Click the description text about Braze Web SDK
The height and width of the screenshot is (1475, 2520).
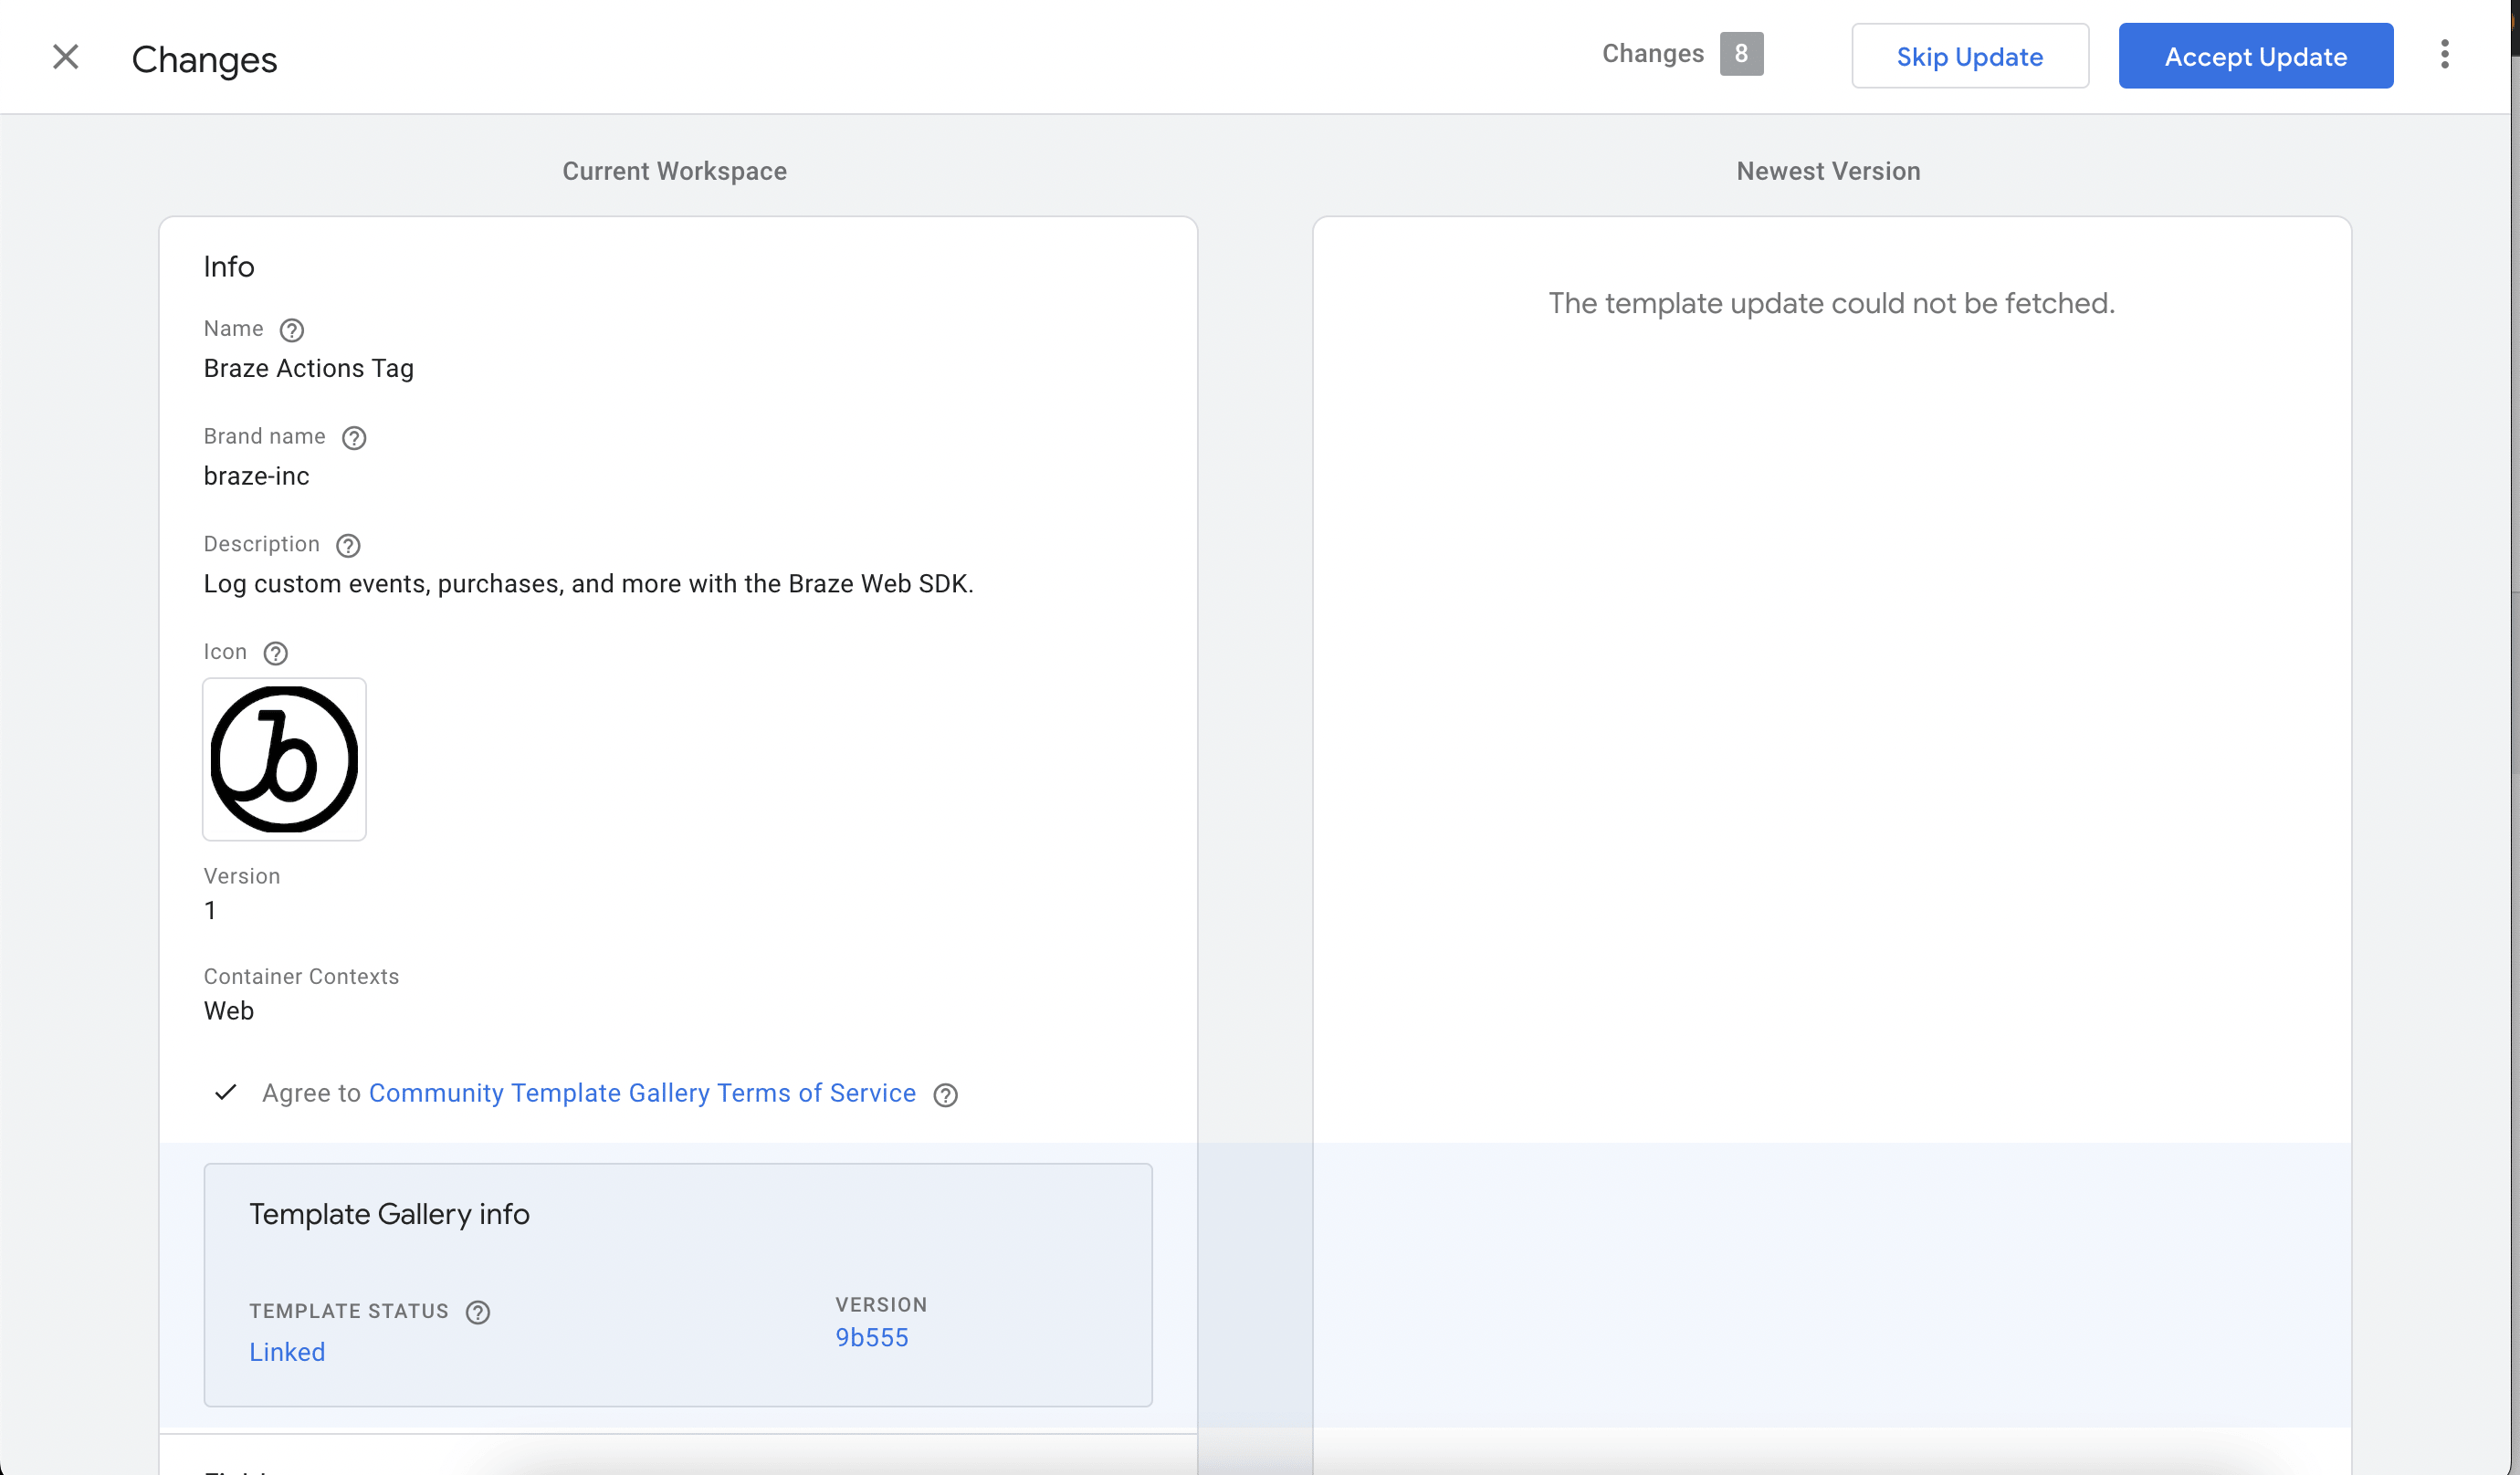click(588, 584)
